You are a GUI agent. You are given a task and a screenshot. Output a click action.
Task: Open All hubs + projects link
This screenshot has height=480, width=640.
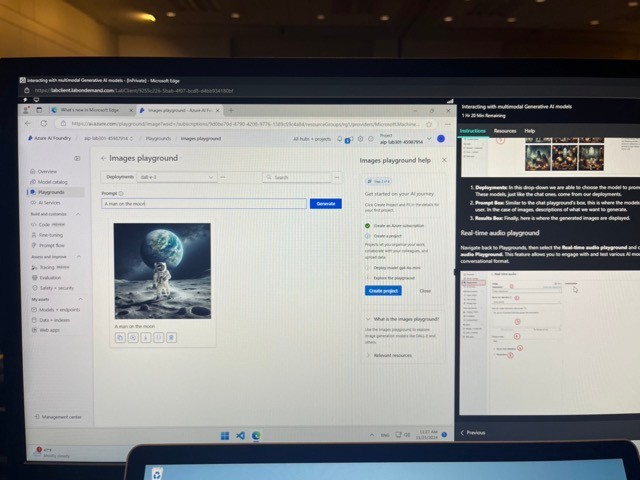312,139
